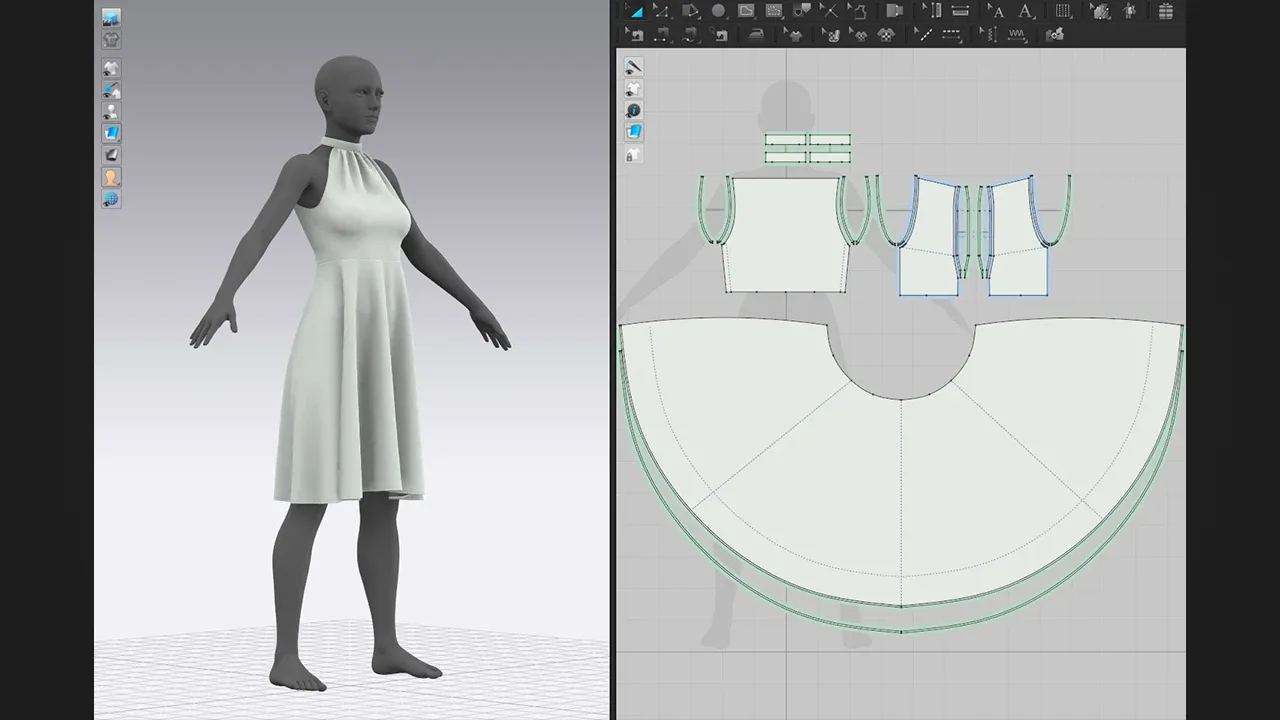Click the last icon in second toolbar row
The height and width of the screenshot is (720, 1280).
(x=1054, y=34)
